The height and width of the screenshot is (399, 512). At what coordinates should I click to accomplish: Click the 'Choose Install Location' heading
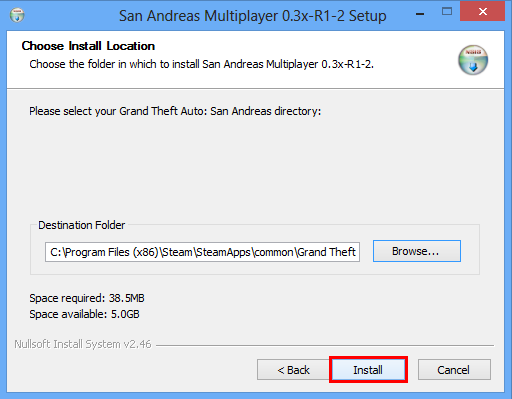88,46
